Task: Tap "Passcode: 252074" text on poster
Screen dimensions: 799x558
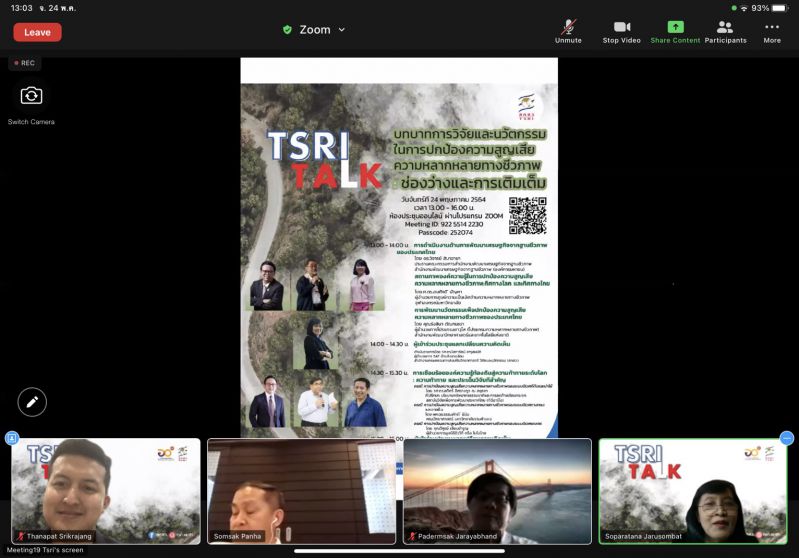Action: click(x=445, y=232)
